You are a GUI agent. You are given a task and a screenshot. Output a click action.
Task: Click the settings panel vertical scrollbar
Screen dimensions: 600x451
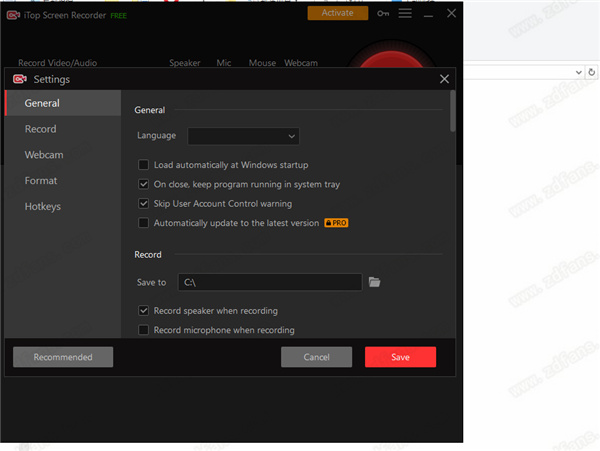click(x=453, y=111)
